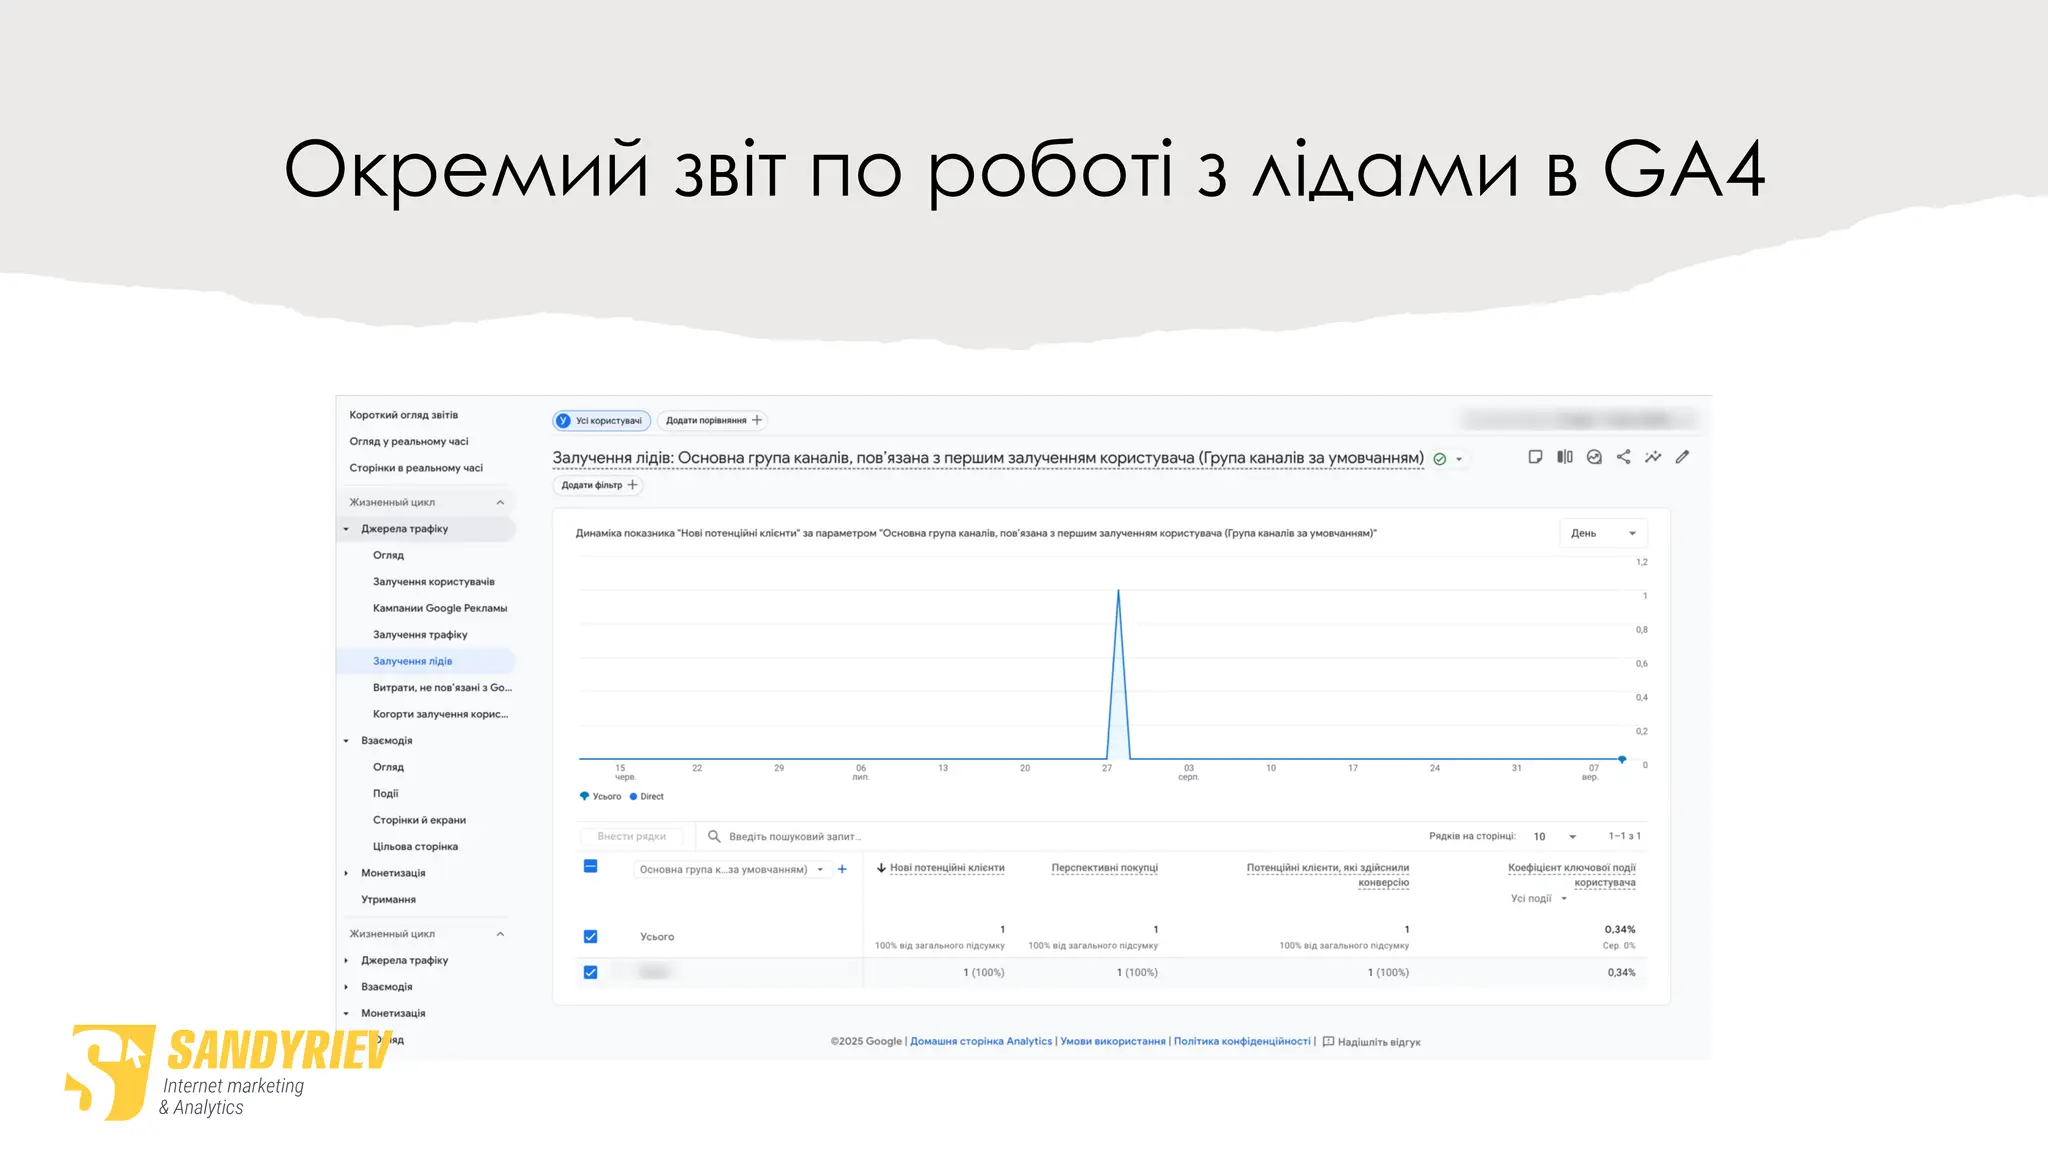This screenshot has height=1152, width=2048.
Task: Click the chart peak near 27
Action: point(1118,591)
